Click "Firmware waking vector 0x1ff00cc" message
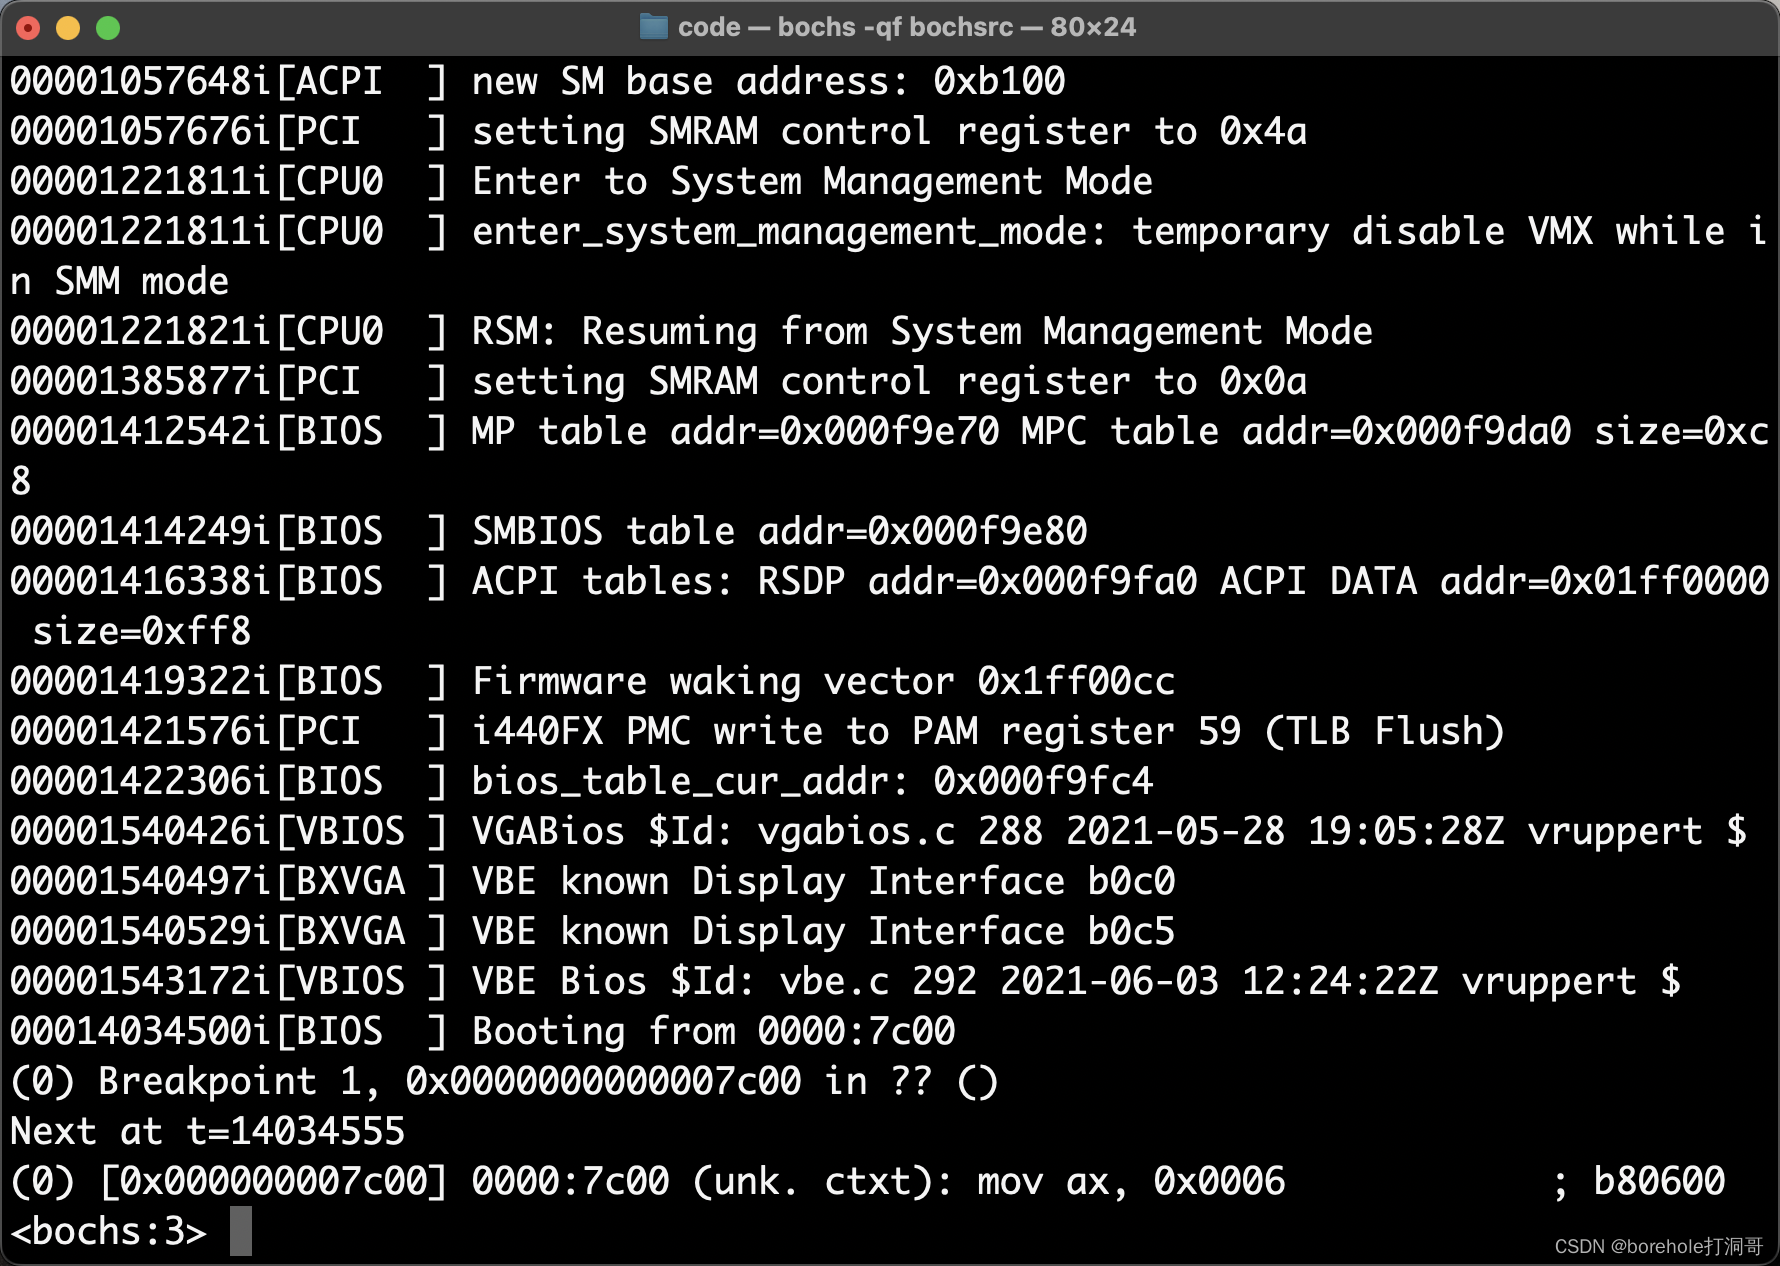 click(823, 681)
